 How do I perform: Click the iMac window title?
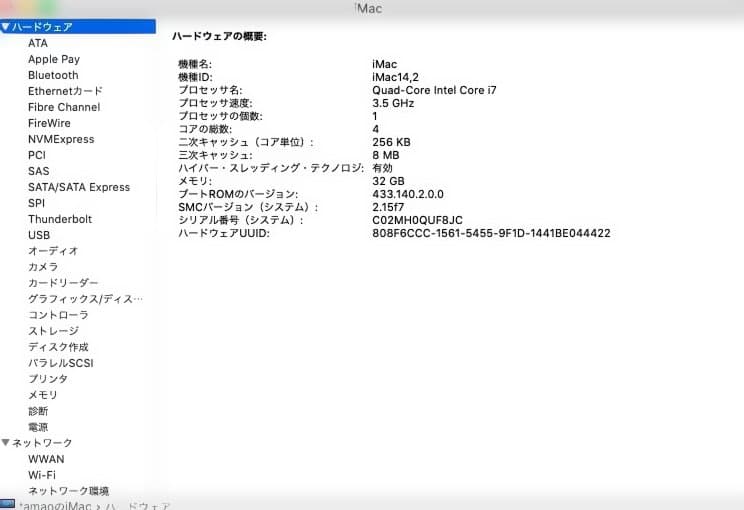pos(368,8)
